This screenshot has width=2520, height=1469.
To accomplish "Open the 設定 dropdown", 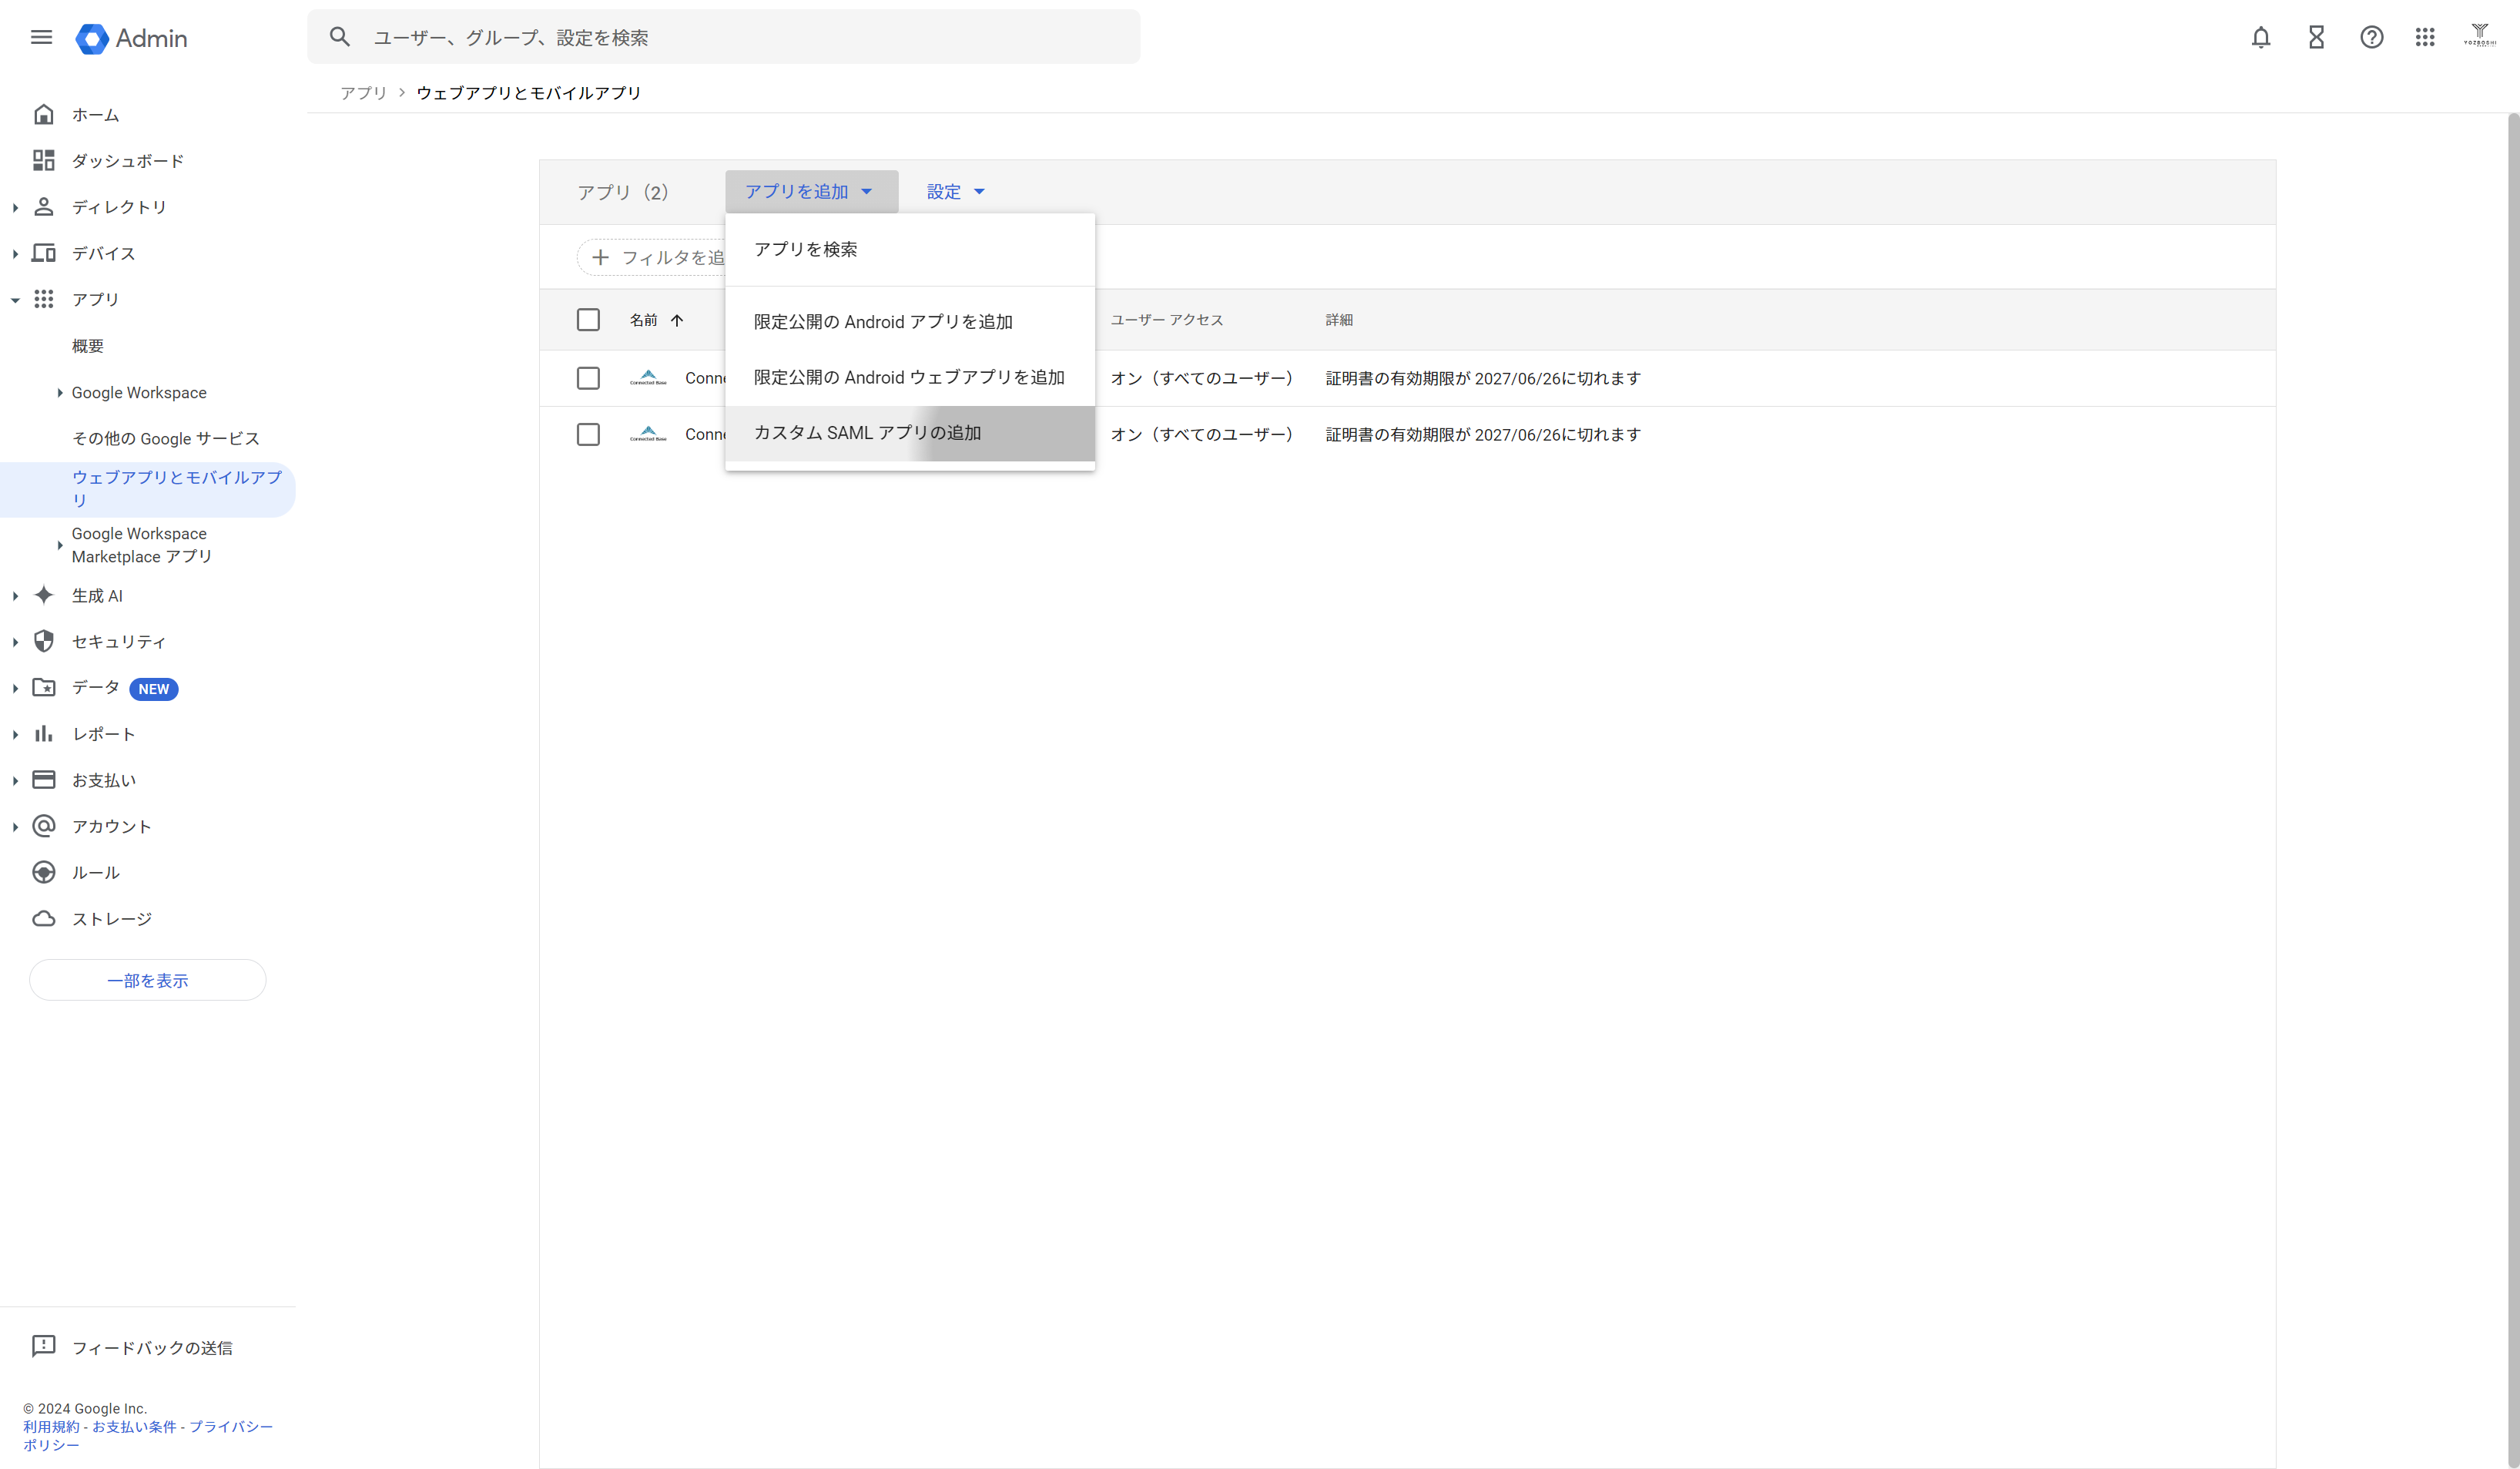I will [x=956, y=191].
